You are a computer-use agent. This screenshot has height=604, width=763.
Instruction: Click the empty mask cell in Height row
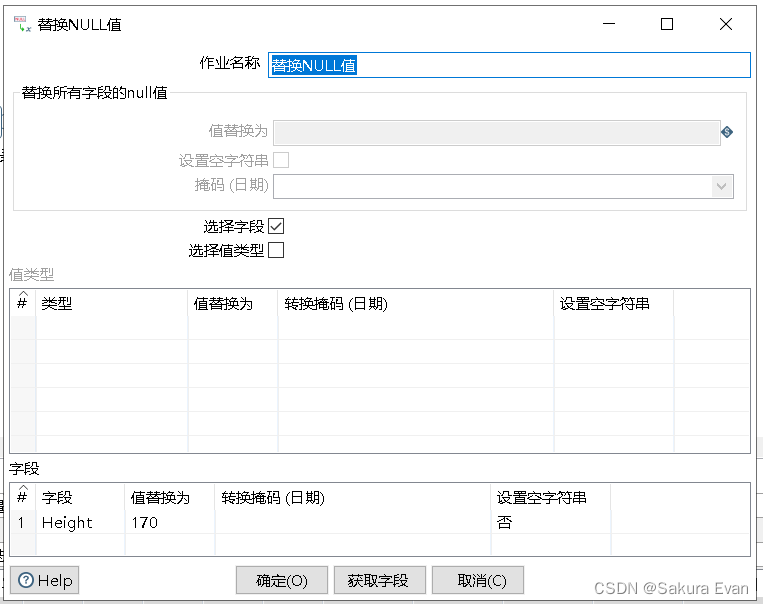click(353, 522)
